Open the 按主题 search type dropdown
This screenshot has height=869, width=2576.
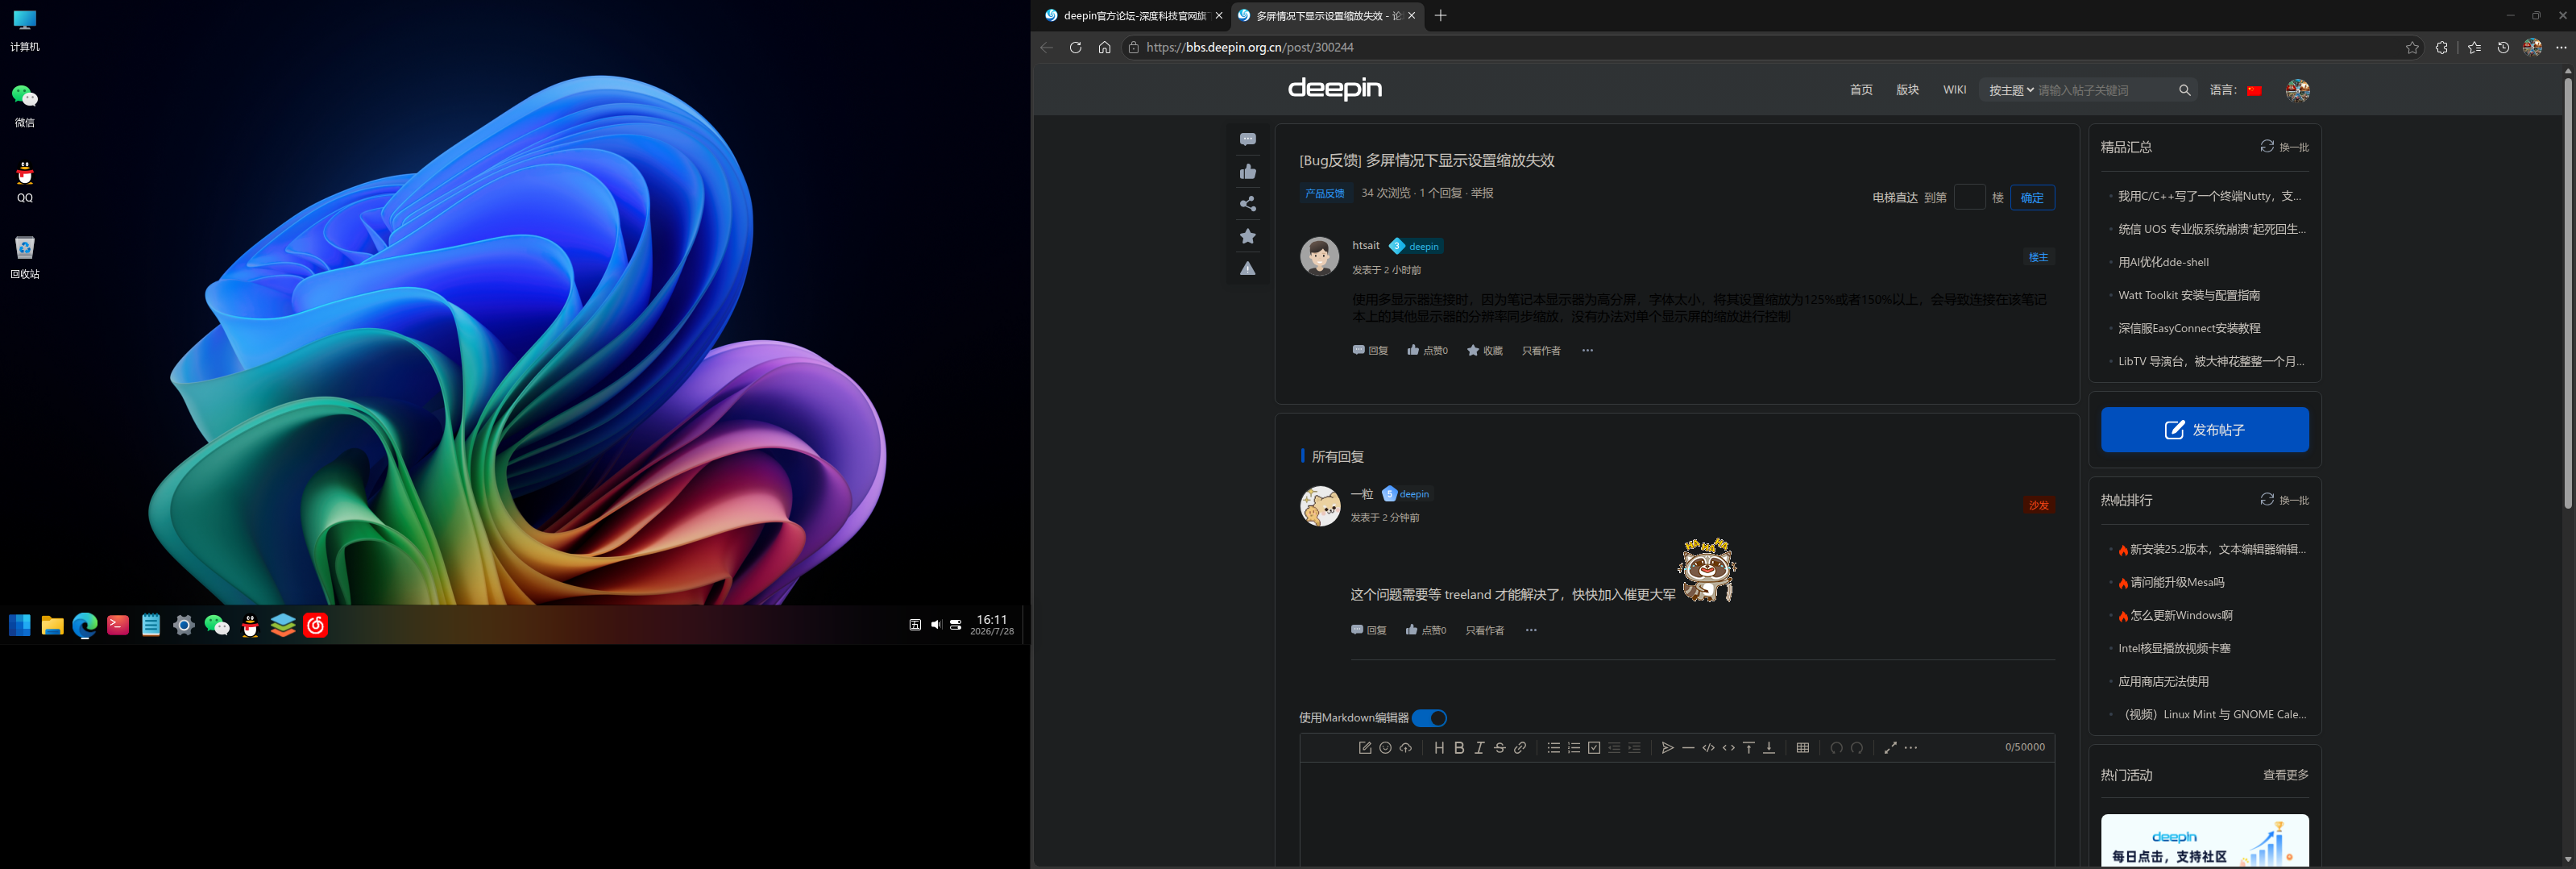click(x=2011, y=90)
